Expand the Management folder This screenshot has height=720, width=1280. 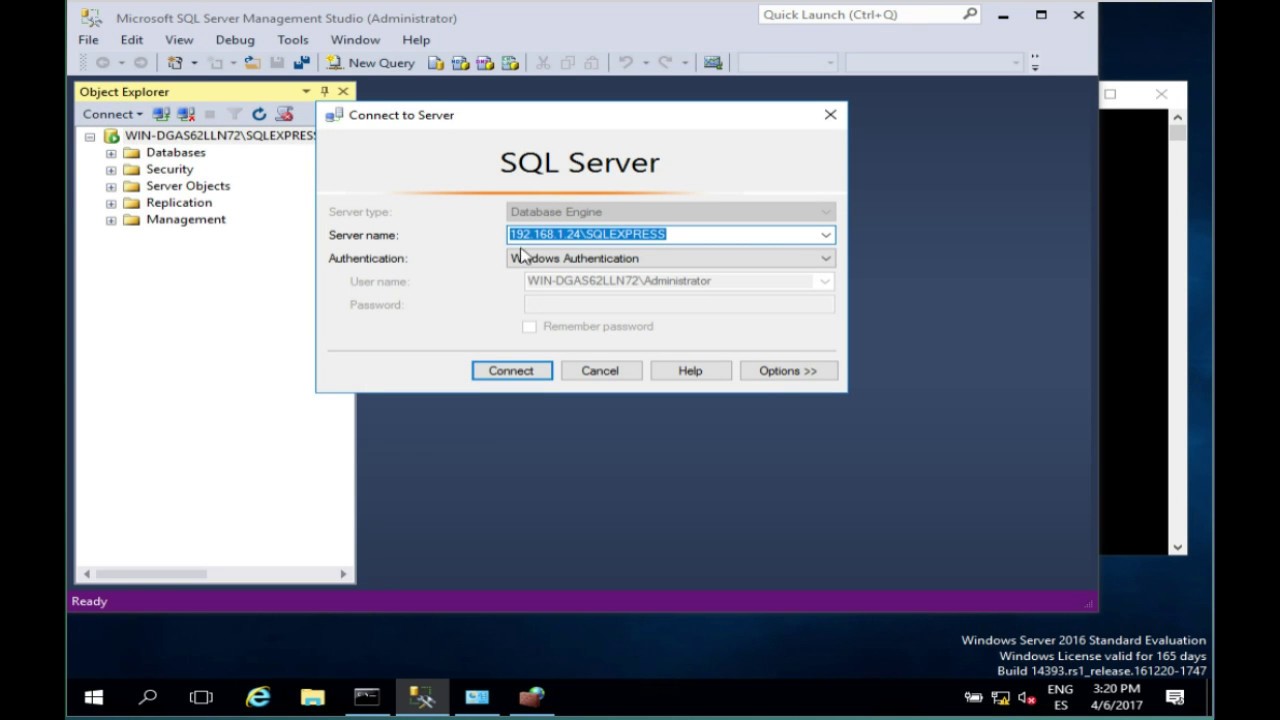click(x=111, y=220)
